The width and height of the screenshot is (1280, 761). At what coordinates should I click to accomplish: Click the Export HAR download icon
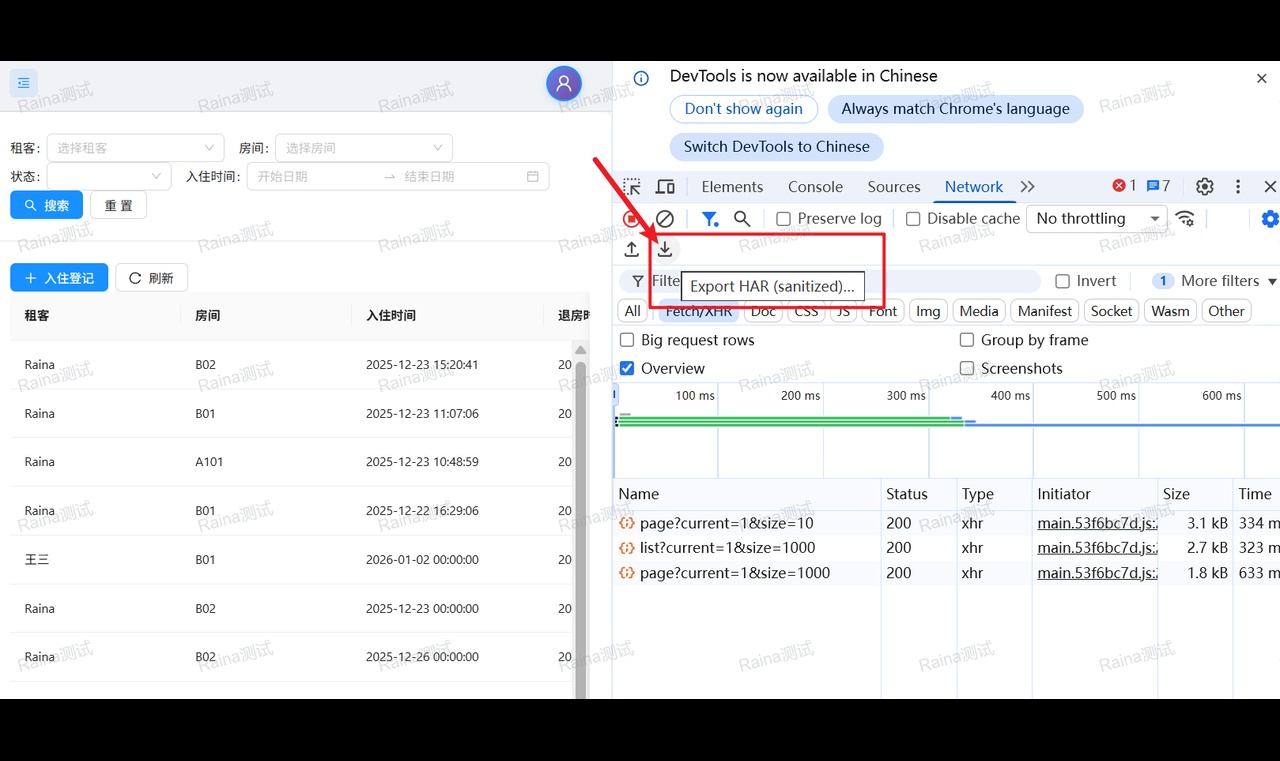click(x=665, y=249)
